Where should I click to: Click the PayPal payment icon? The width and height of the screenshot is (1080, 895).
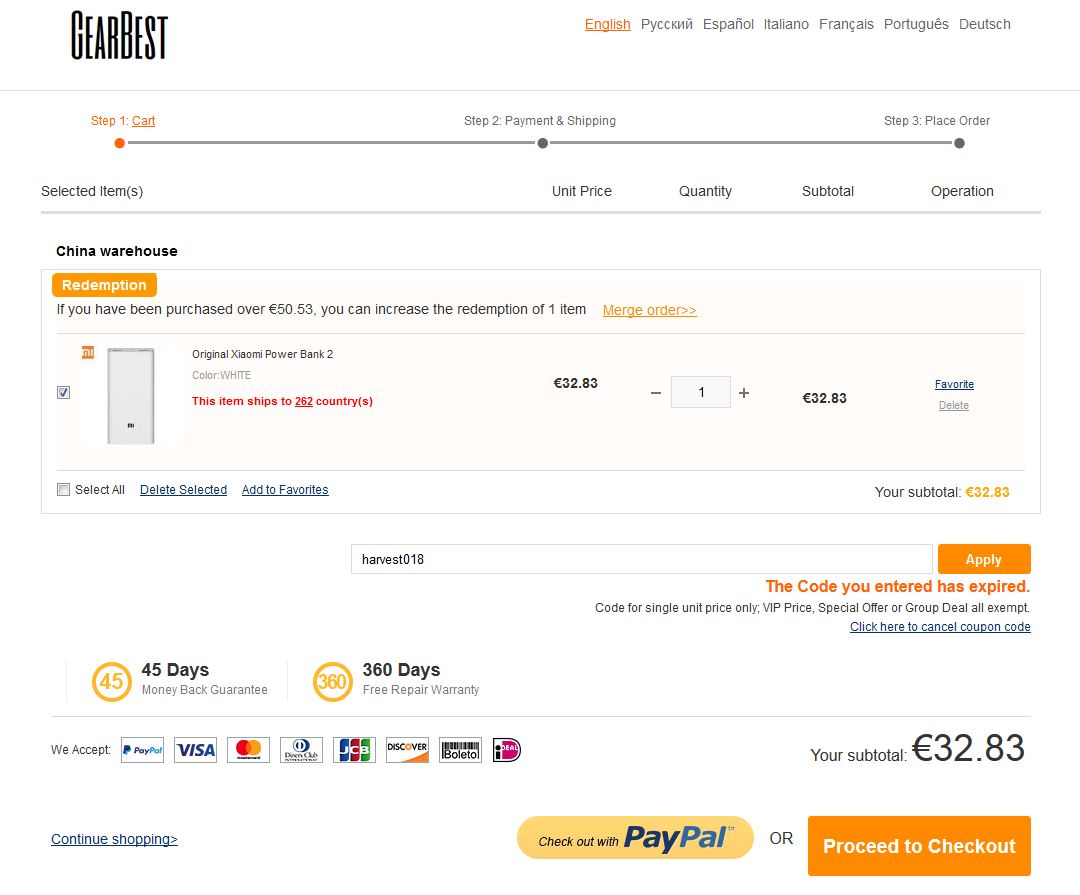[143, 750]
